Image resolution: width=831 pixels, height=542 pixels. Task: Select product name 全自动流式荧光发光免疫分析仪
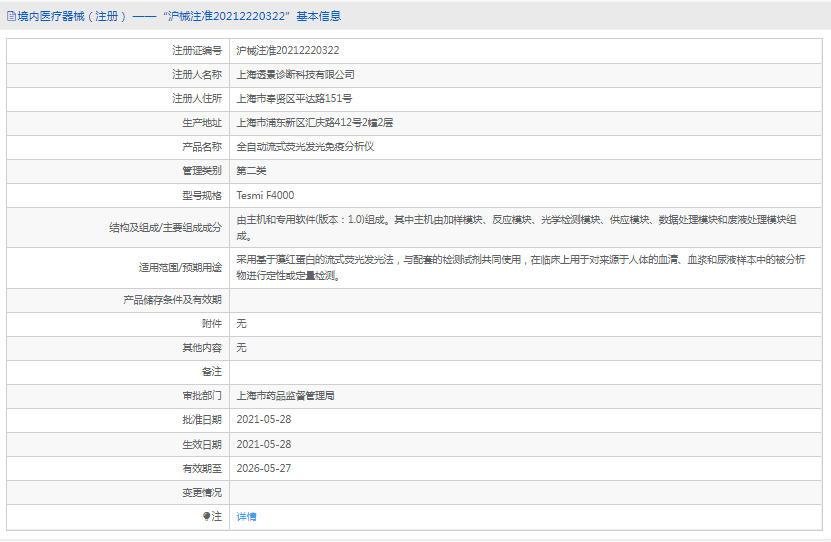click(x=305, y=147)
